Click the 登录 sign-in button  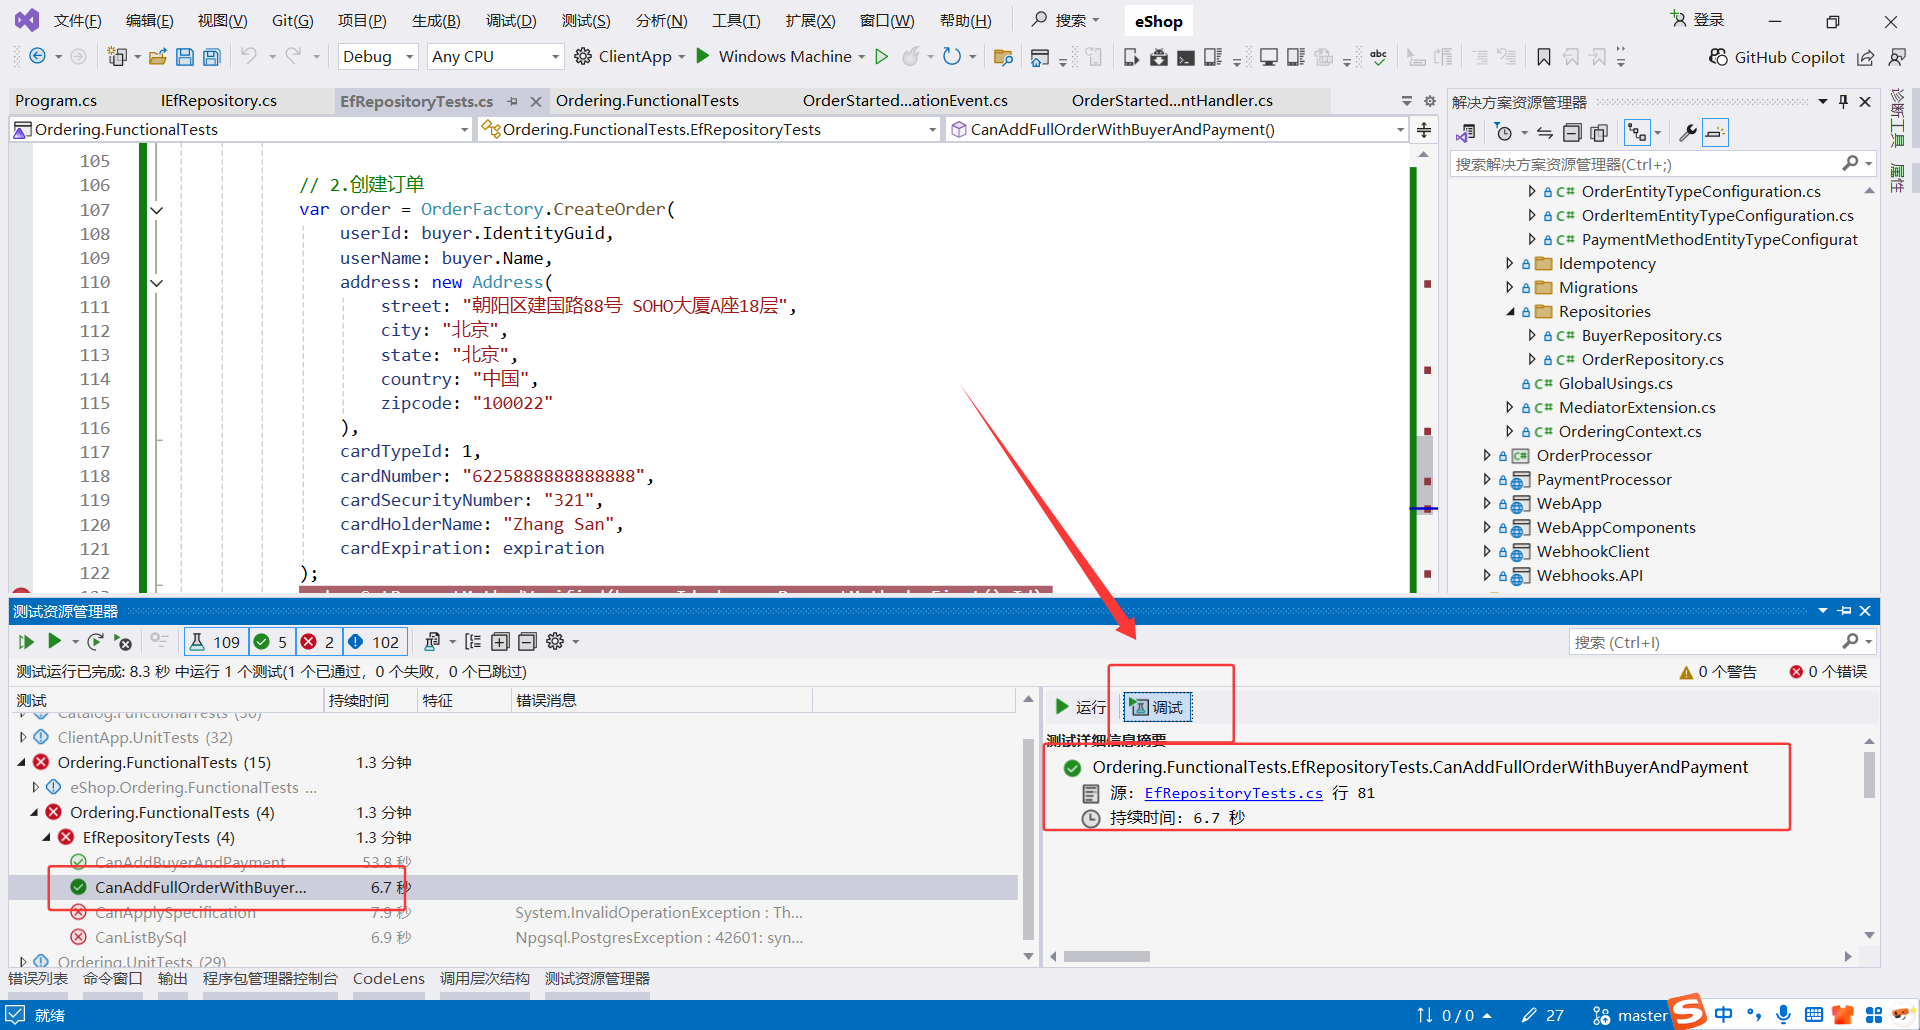[x=1697, y=20]
